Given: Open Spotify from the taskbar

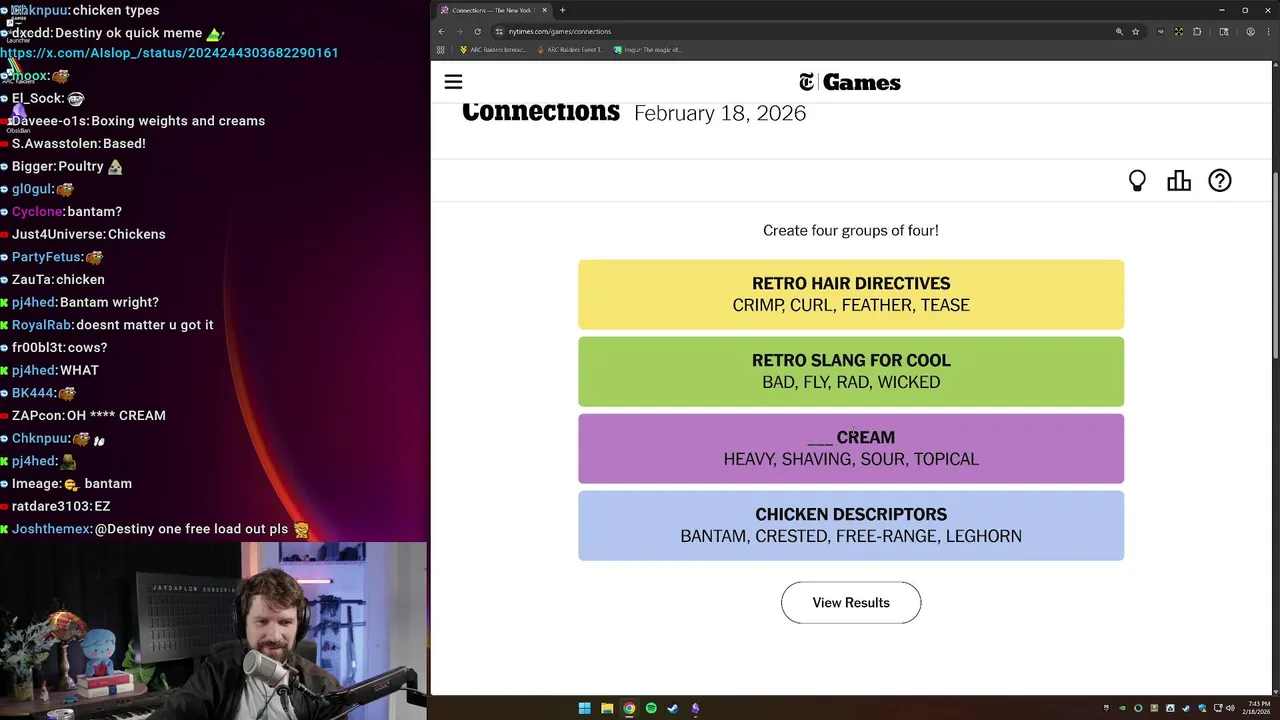Looking at the screenshot, I should click(x=651, y=708).
